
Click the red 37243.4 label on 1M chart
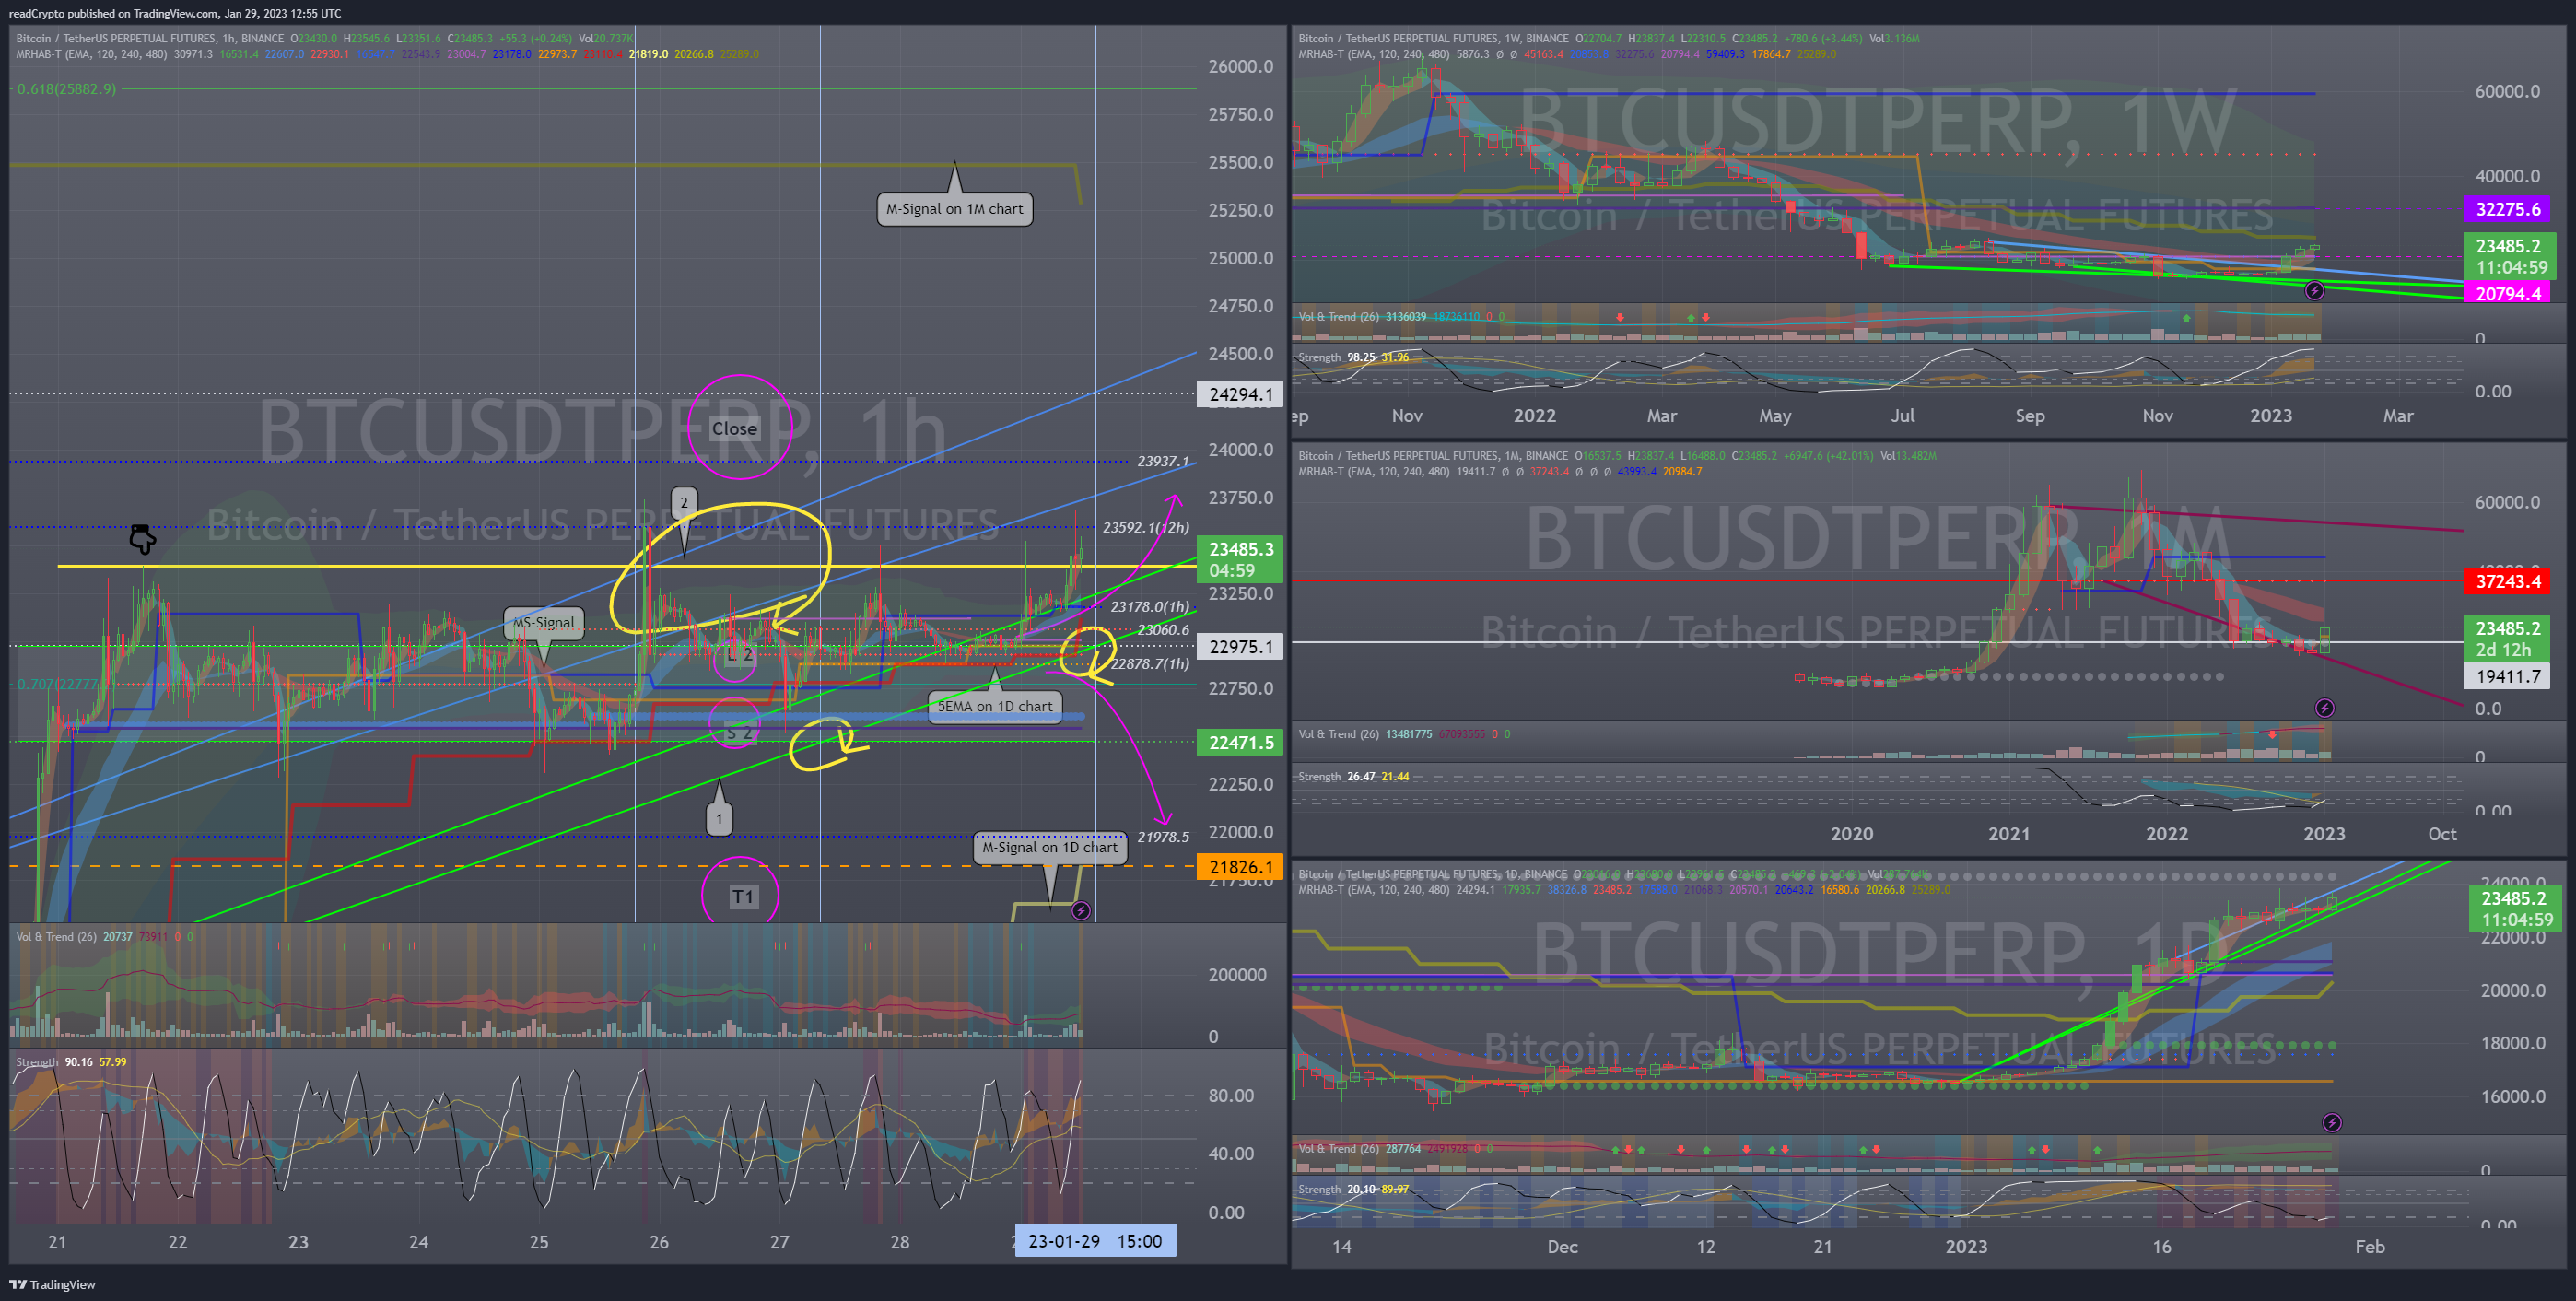click(2507, 581)
